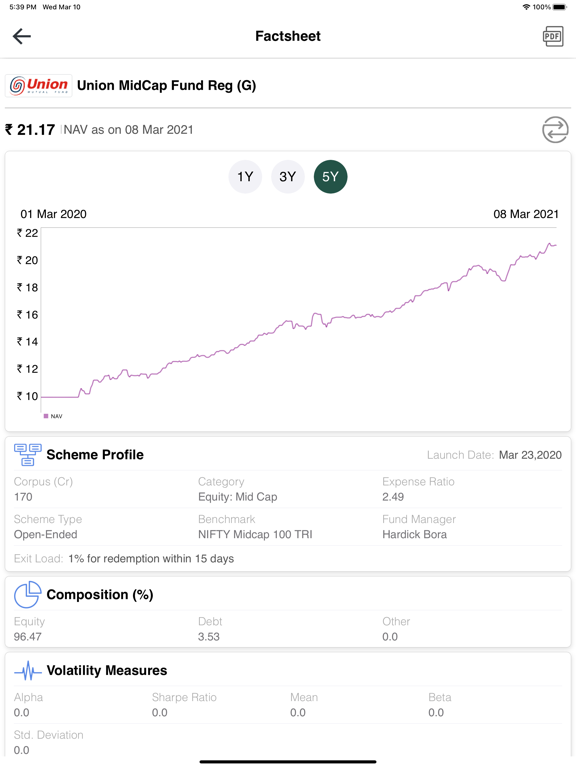The image size is (576, 768).
Task: Select the 5Y chart period
Action: 330,177
